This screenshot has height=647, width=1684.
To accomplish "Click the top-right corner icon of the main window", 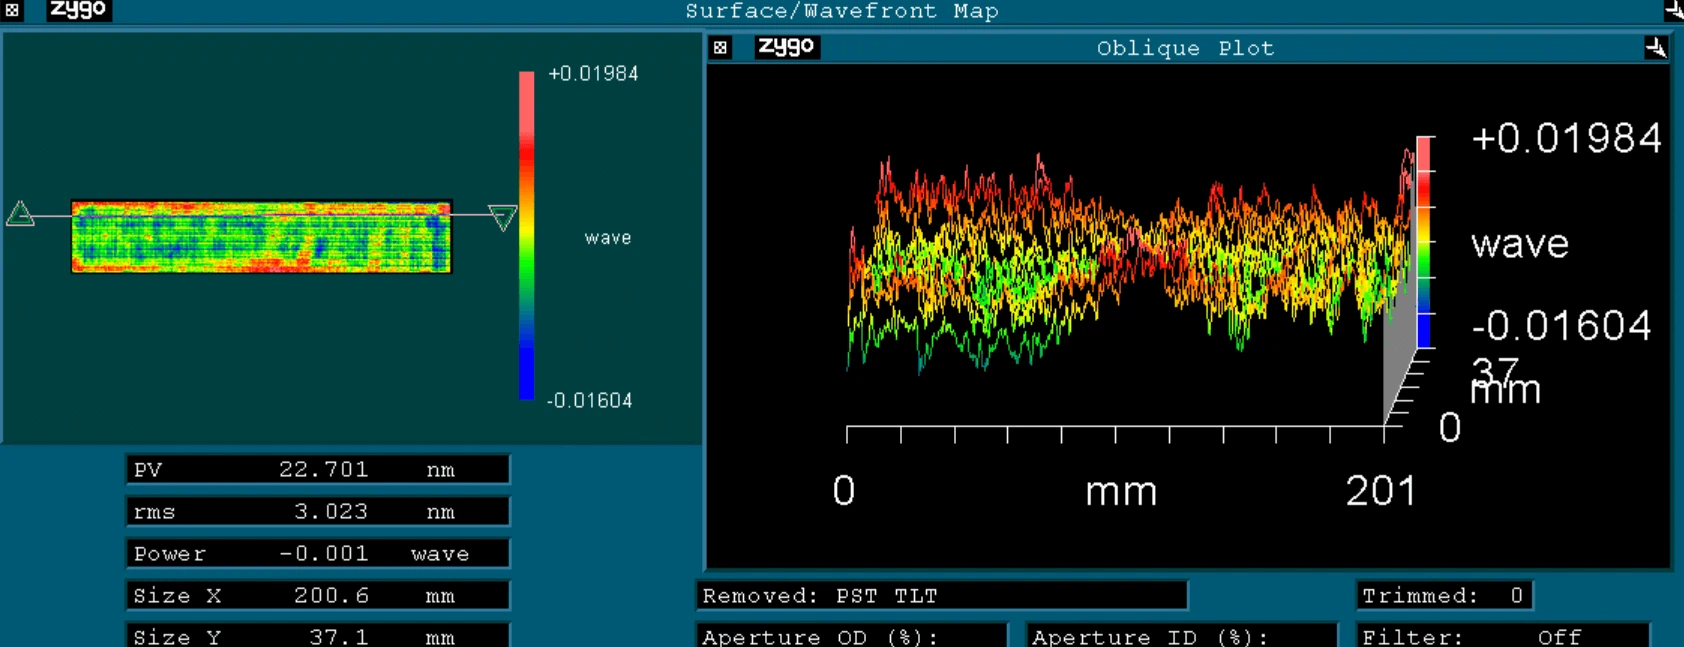I will 1673,10.
